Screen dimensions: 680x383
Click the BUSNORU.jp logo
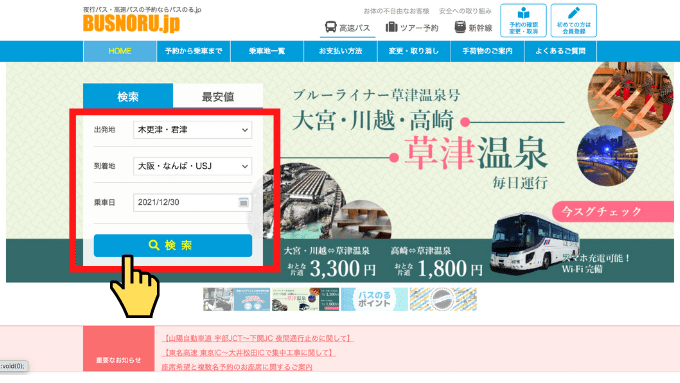(131, 23)
